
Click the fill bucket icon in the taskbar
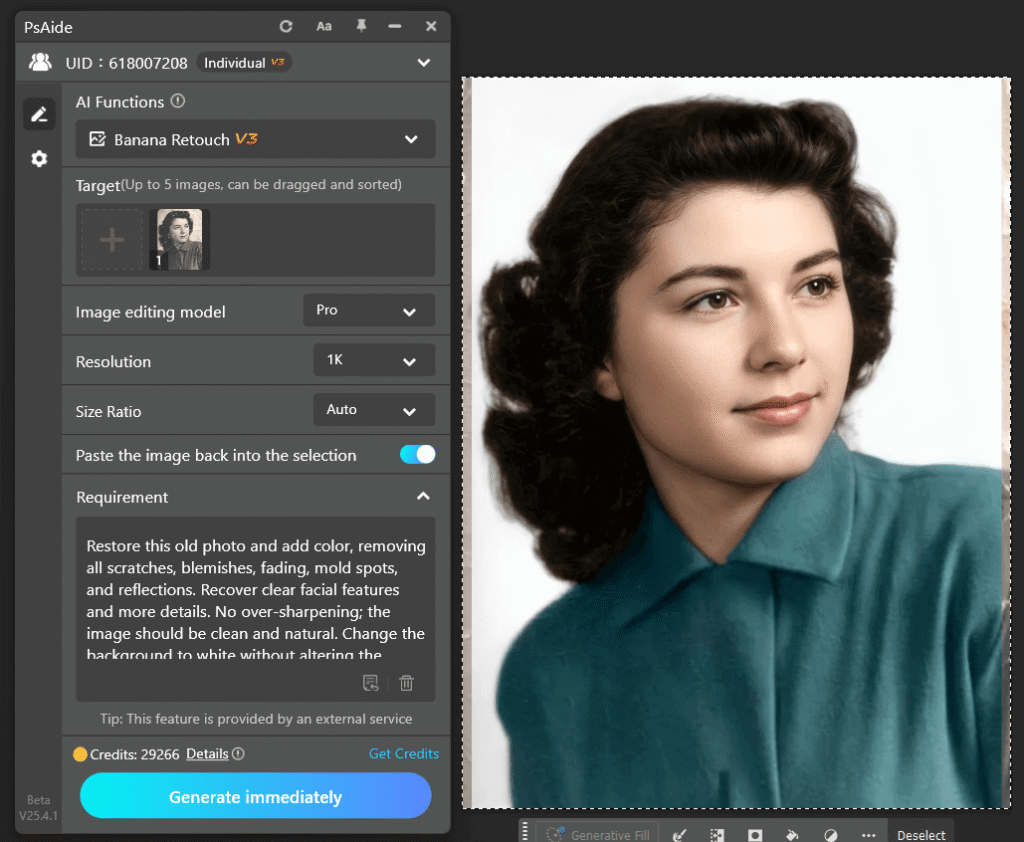[x=793, y=834]
